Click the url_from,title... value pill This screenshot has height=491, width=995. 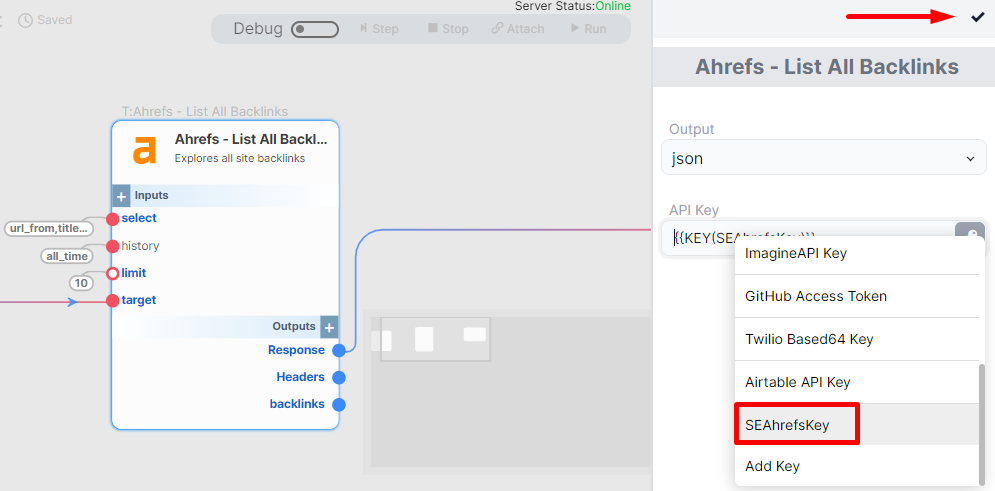click(49, 228)
